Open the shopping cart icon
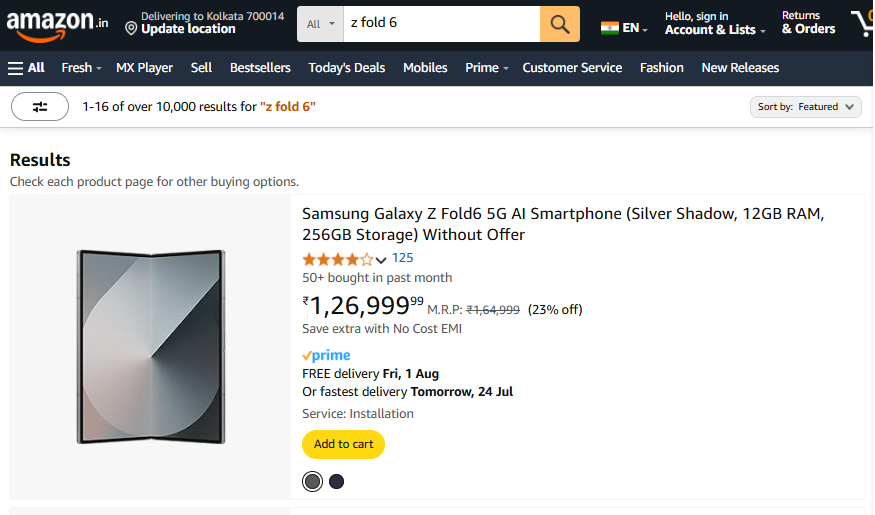875x515 pixels. pyautogui.click(x=862, y=23)
